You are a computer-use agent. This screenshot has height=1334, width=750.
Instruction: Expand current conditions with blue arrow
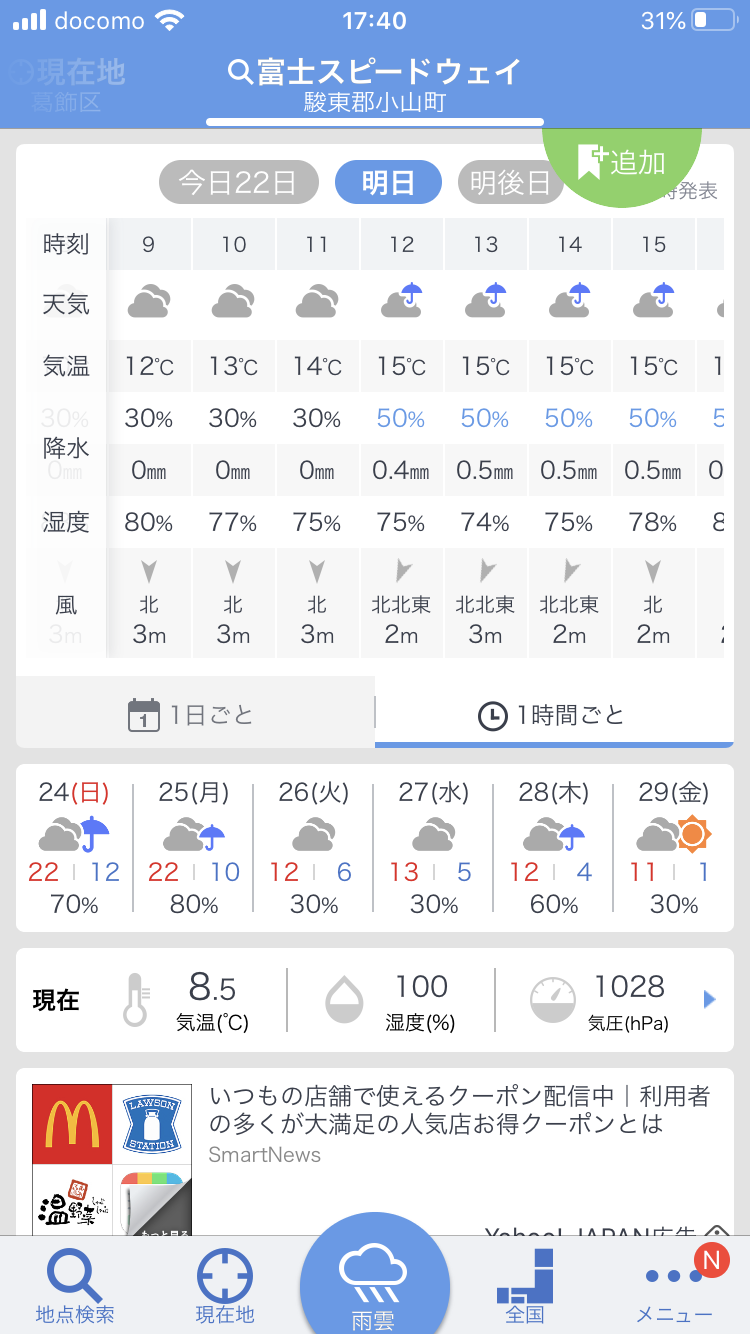(x=709, y=999)
